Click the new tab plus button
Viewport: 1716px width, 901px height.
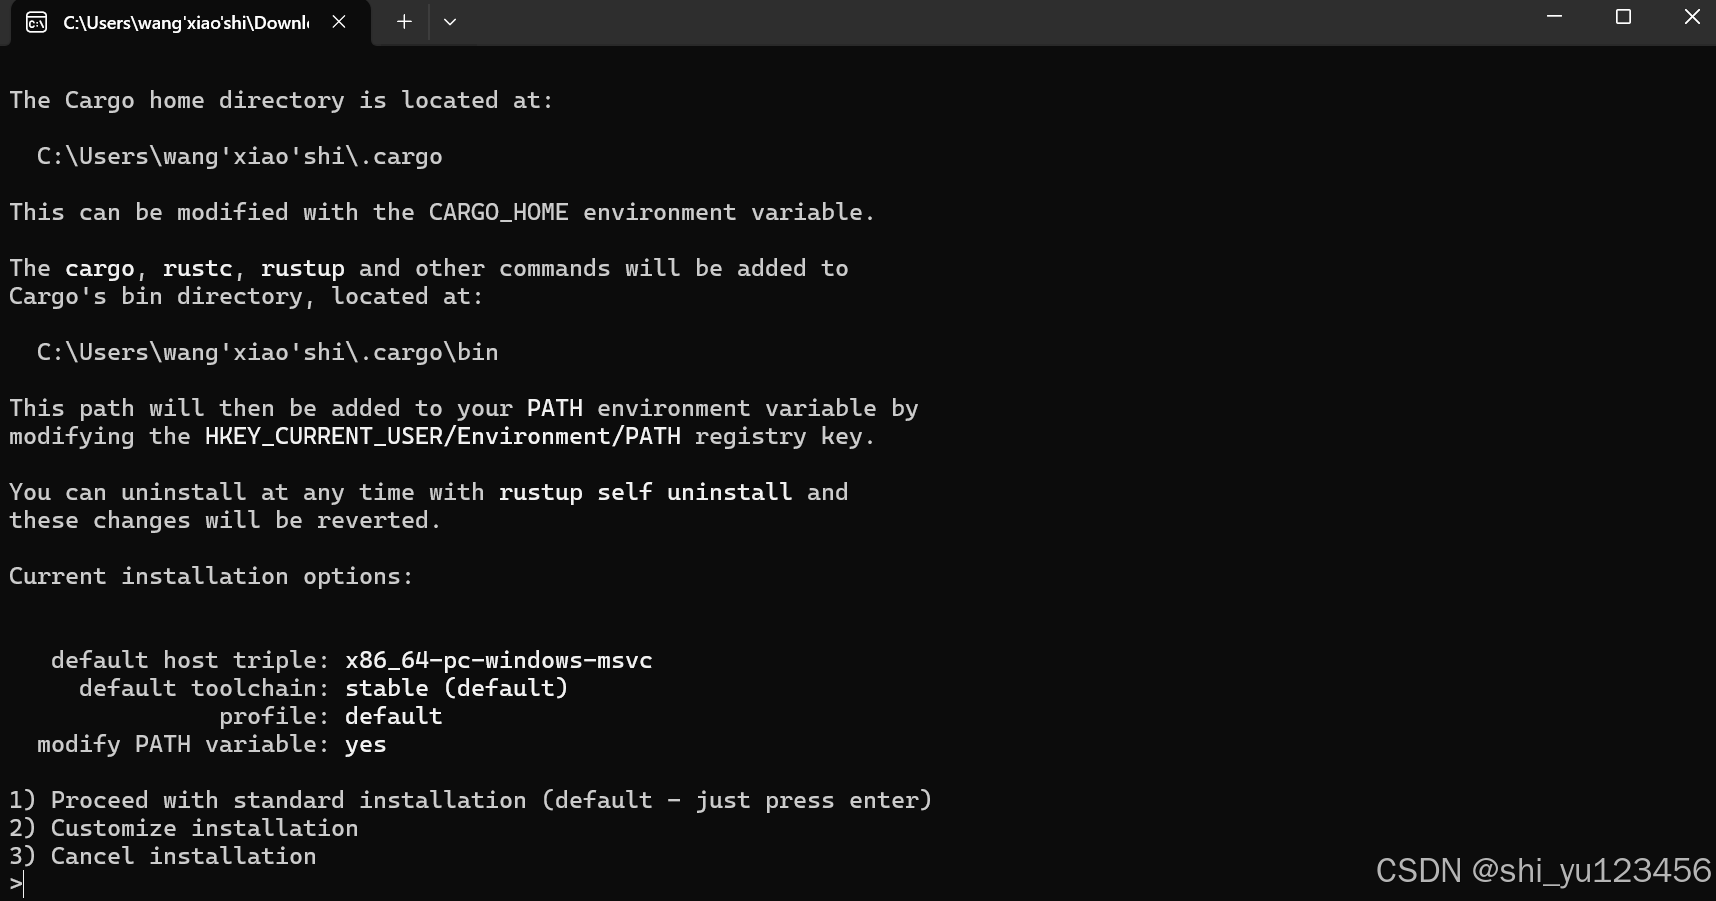click(404, 21)
